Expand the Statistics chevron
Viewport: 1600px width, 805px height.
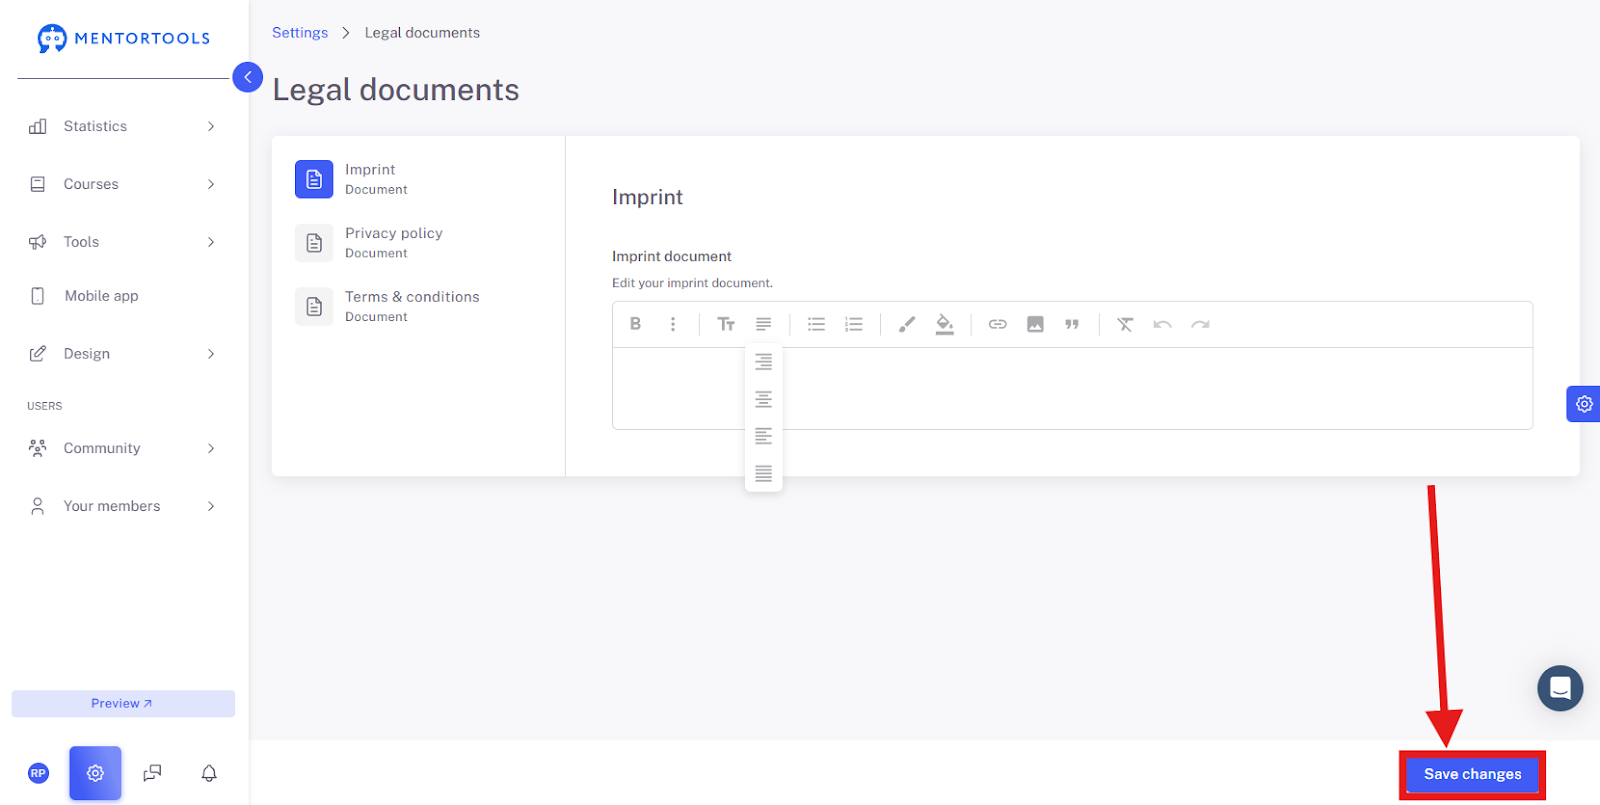211,126
